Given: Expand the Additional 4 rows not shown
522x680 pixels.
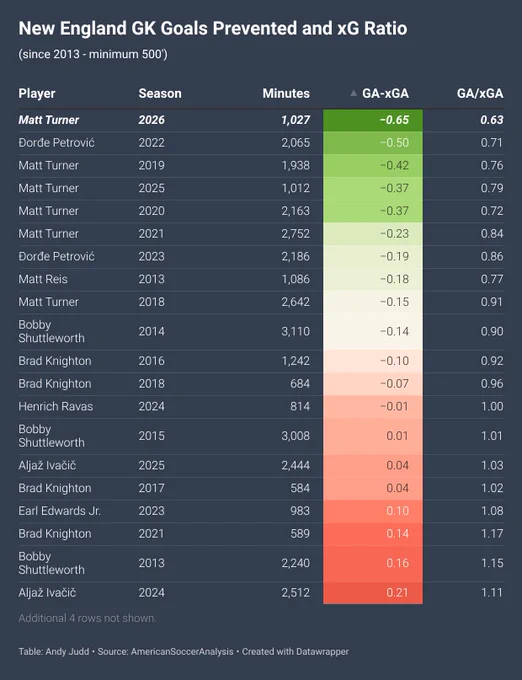Looking at the screenshot, I should (87, 618).
